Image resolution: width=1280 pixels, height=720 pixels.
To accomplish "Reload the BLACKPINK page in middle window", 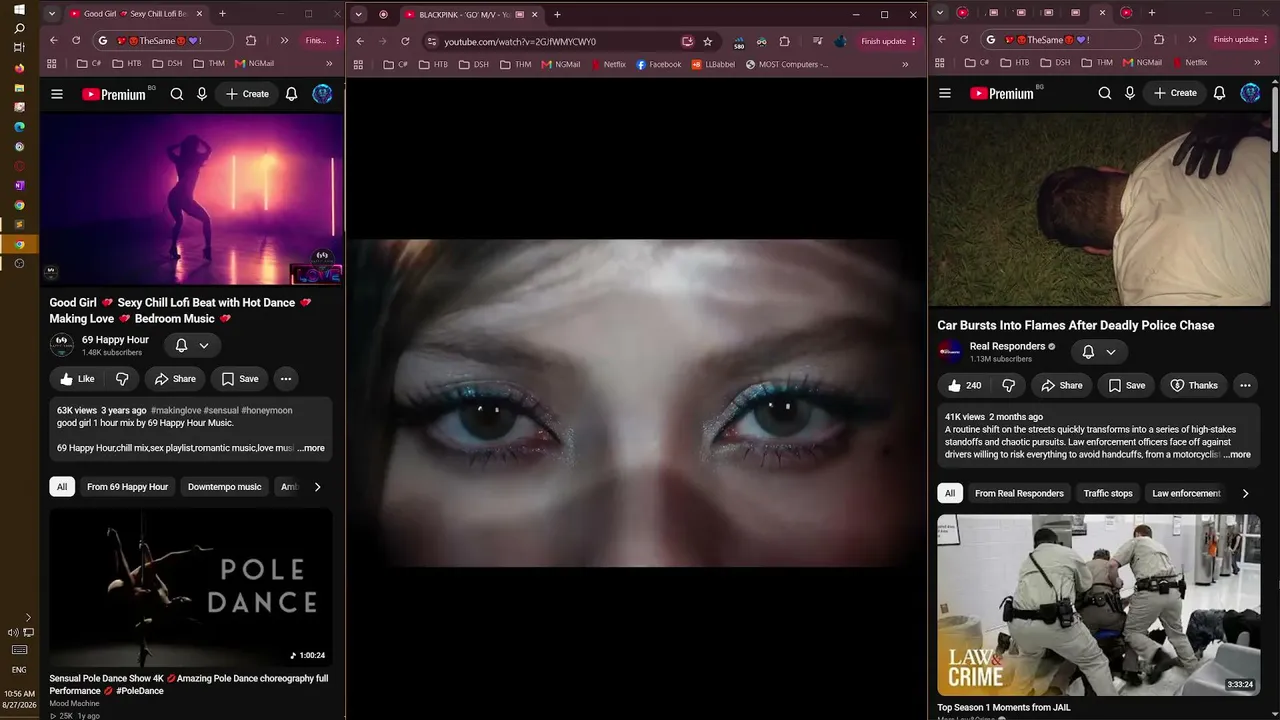I will 405,41.
